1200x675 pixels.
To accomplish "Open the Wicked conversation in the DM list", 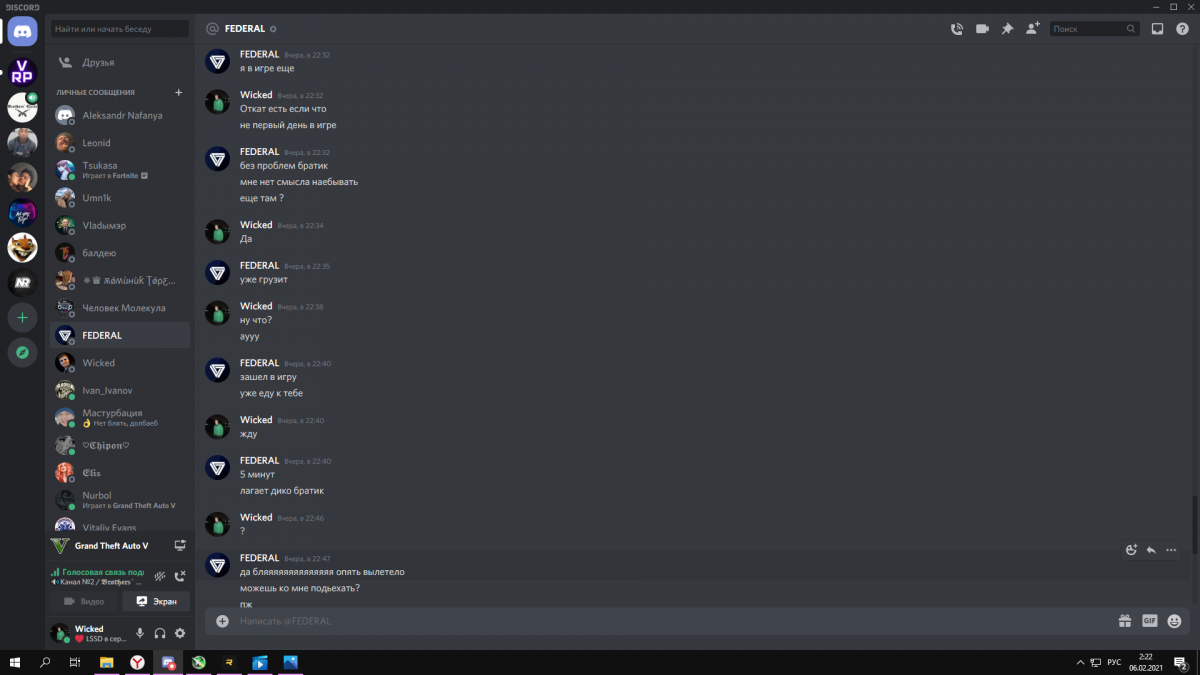I will point(120,363).
